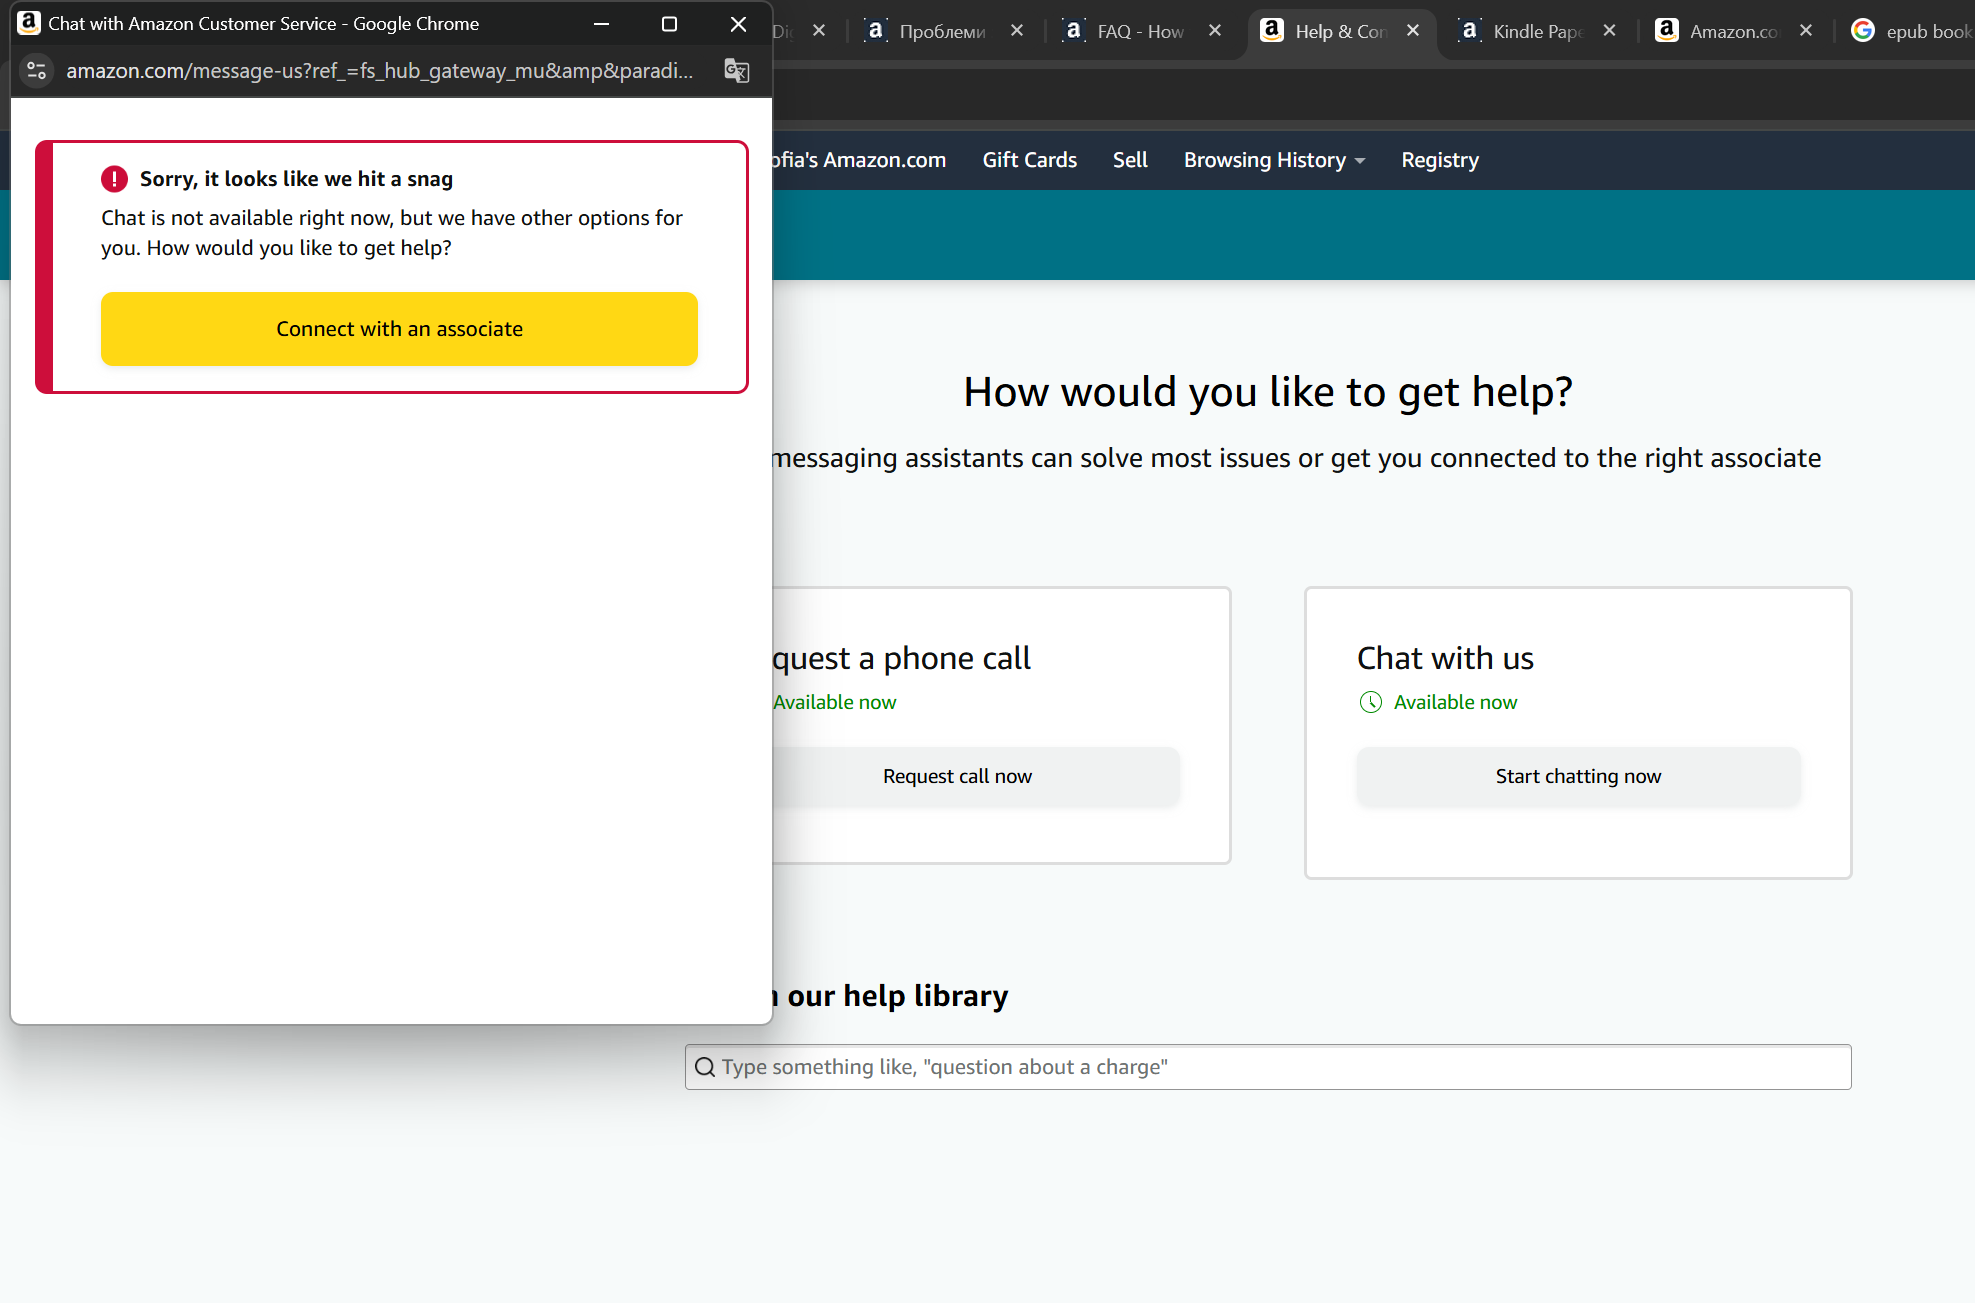Viewport: 1975px width, 1303px height.
Task: Click the red error alert icon
Action: click(114, 179)
